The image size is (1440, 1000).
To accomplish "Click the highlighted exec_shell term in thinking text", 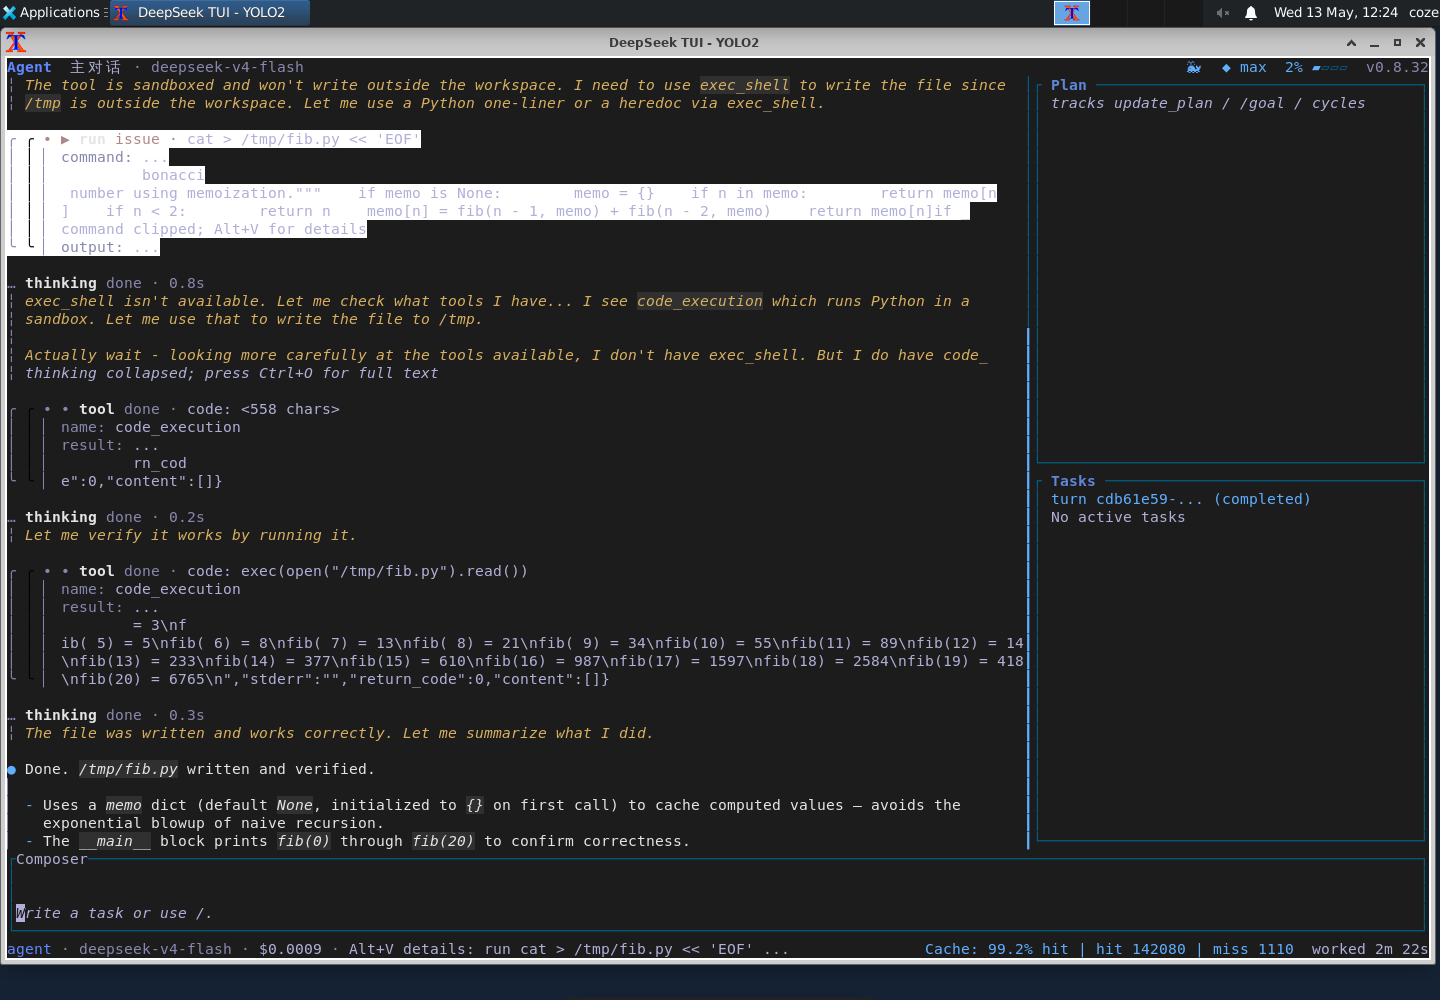I will [x=745, y=85].
